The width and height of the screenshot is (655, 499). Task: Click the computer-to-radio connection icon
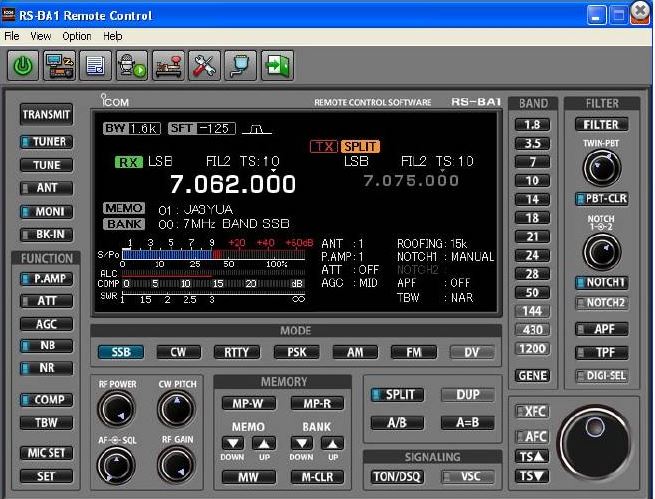pyautogui.click(x=59, y=65)
